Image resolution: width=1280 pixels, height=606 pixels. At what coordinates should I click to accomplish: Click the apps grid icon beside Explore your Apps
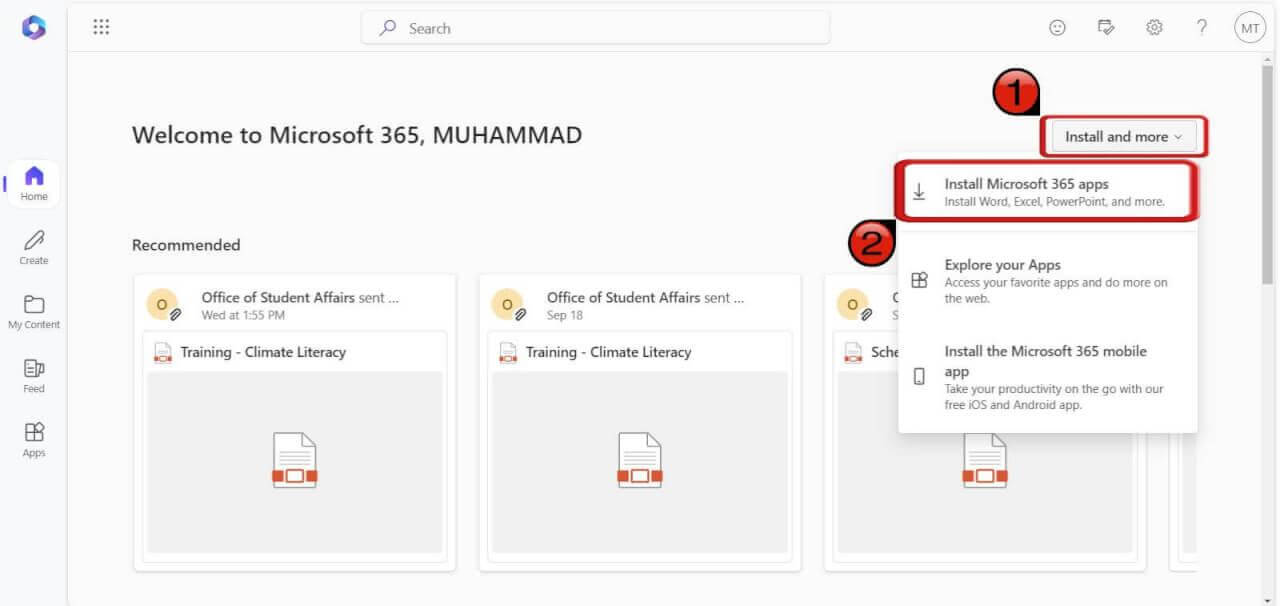tap(919, 280)
